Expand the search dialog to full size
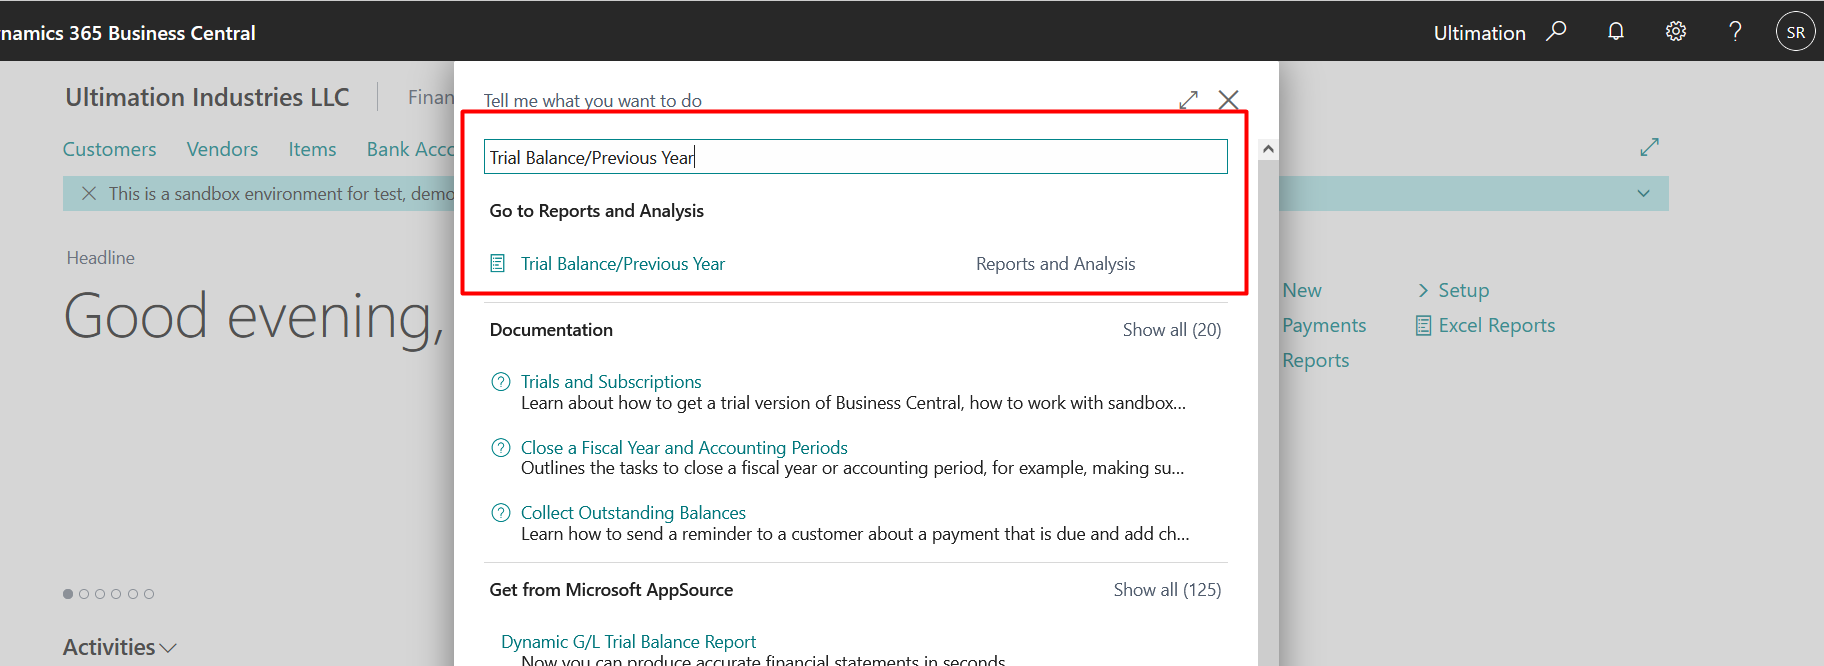1824x666 pixels. [x=1188, y=100]
